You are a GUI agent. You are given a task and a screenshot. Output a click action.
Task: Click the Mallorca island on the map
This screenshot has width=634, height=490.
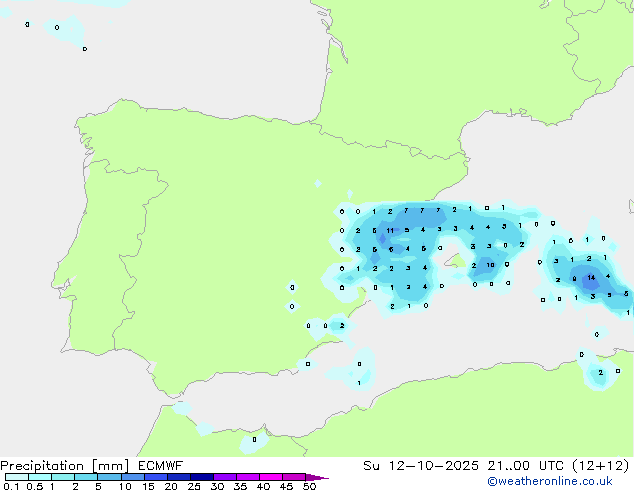456,261
